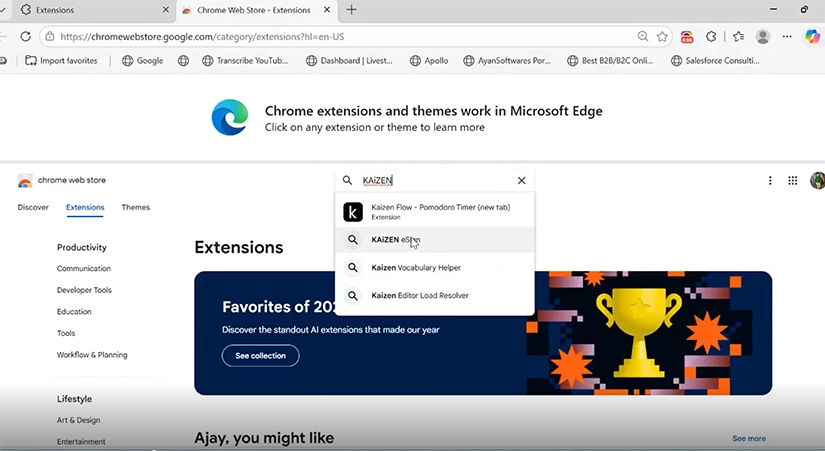Open the Workflow & Planning category

[x=92, y=355]
